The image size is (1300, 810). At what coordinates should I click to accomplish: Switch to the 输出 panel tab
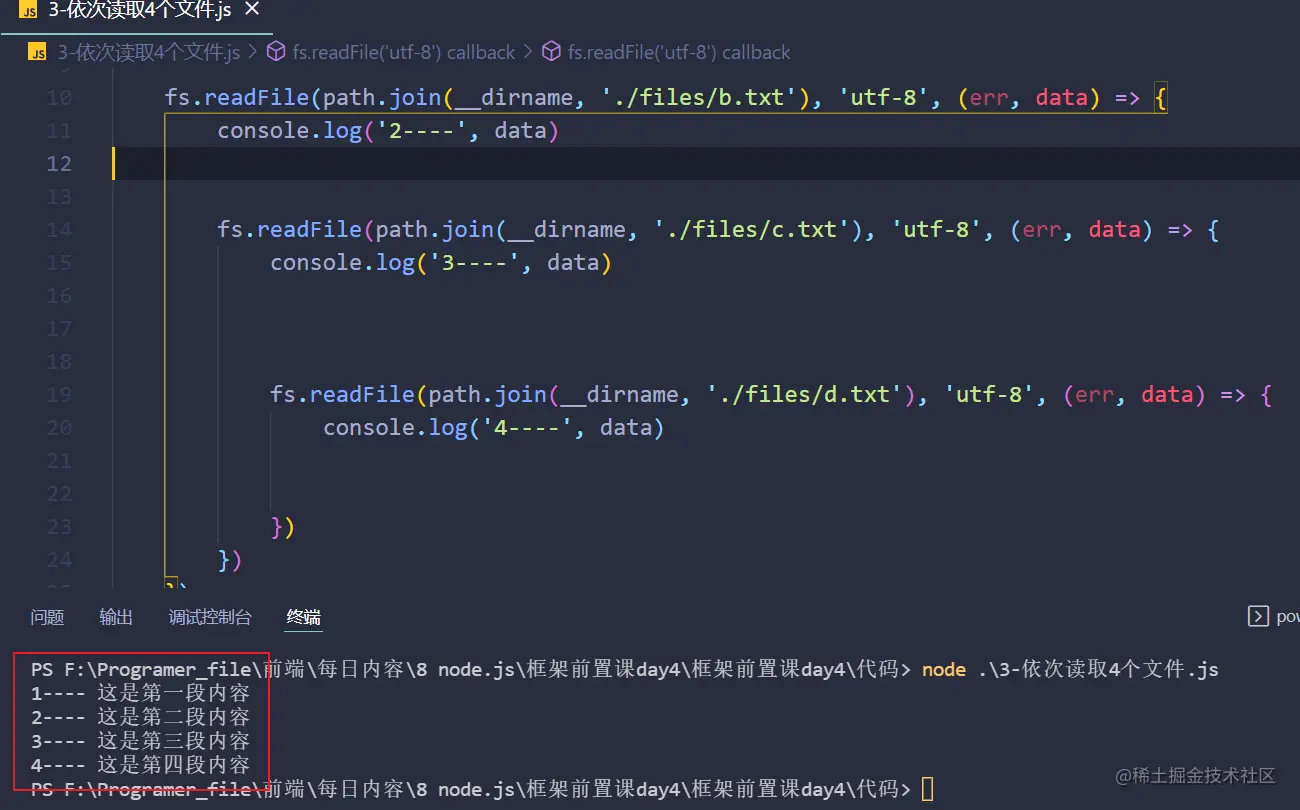point(116,617)
